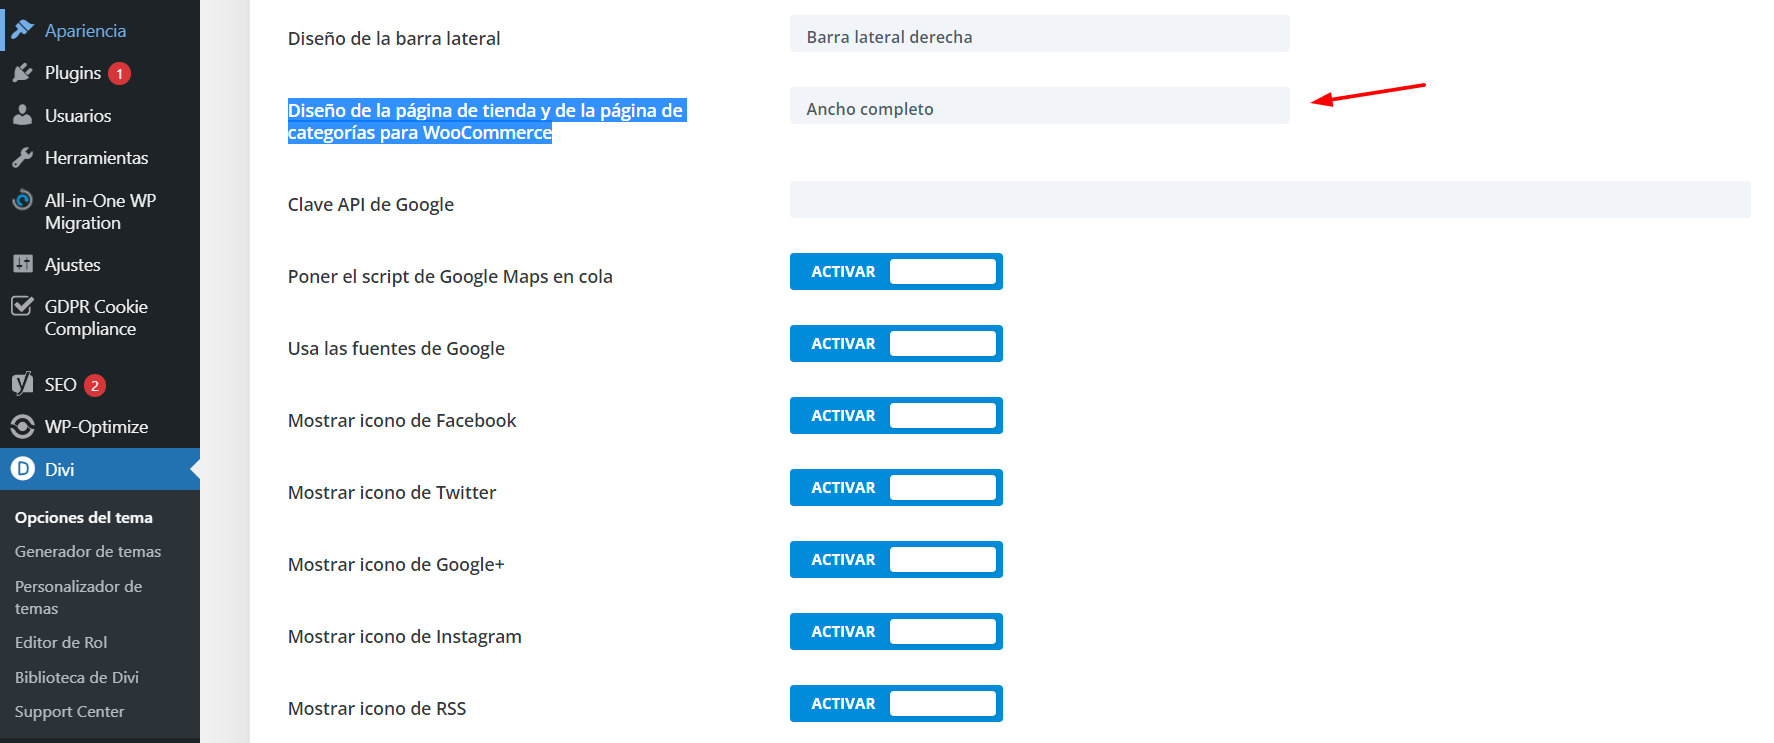This screenshot has height=743, width=1774.
Task: Open the Apariencia menu
Action: [x=100, y=30]
